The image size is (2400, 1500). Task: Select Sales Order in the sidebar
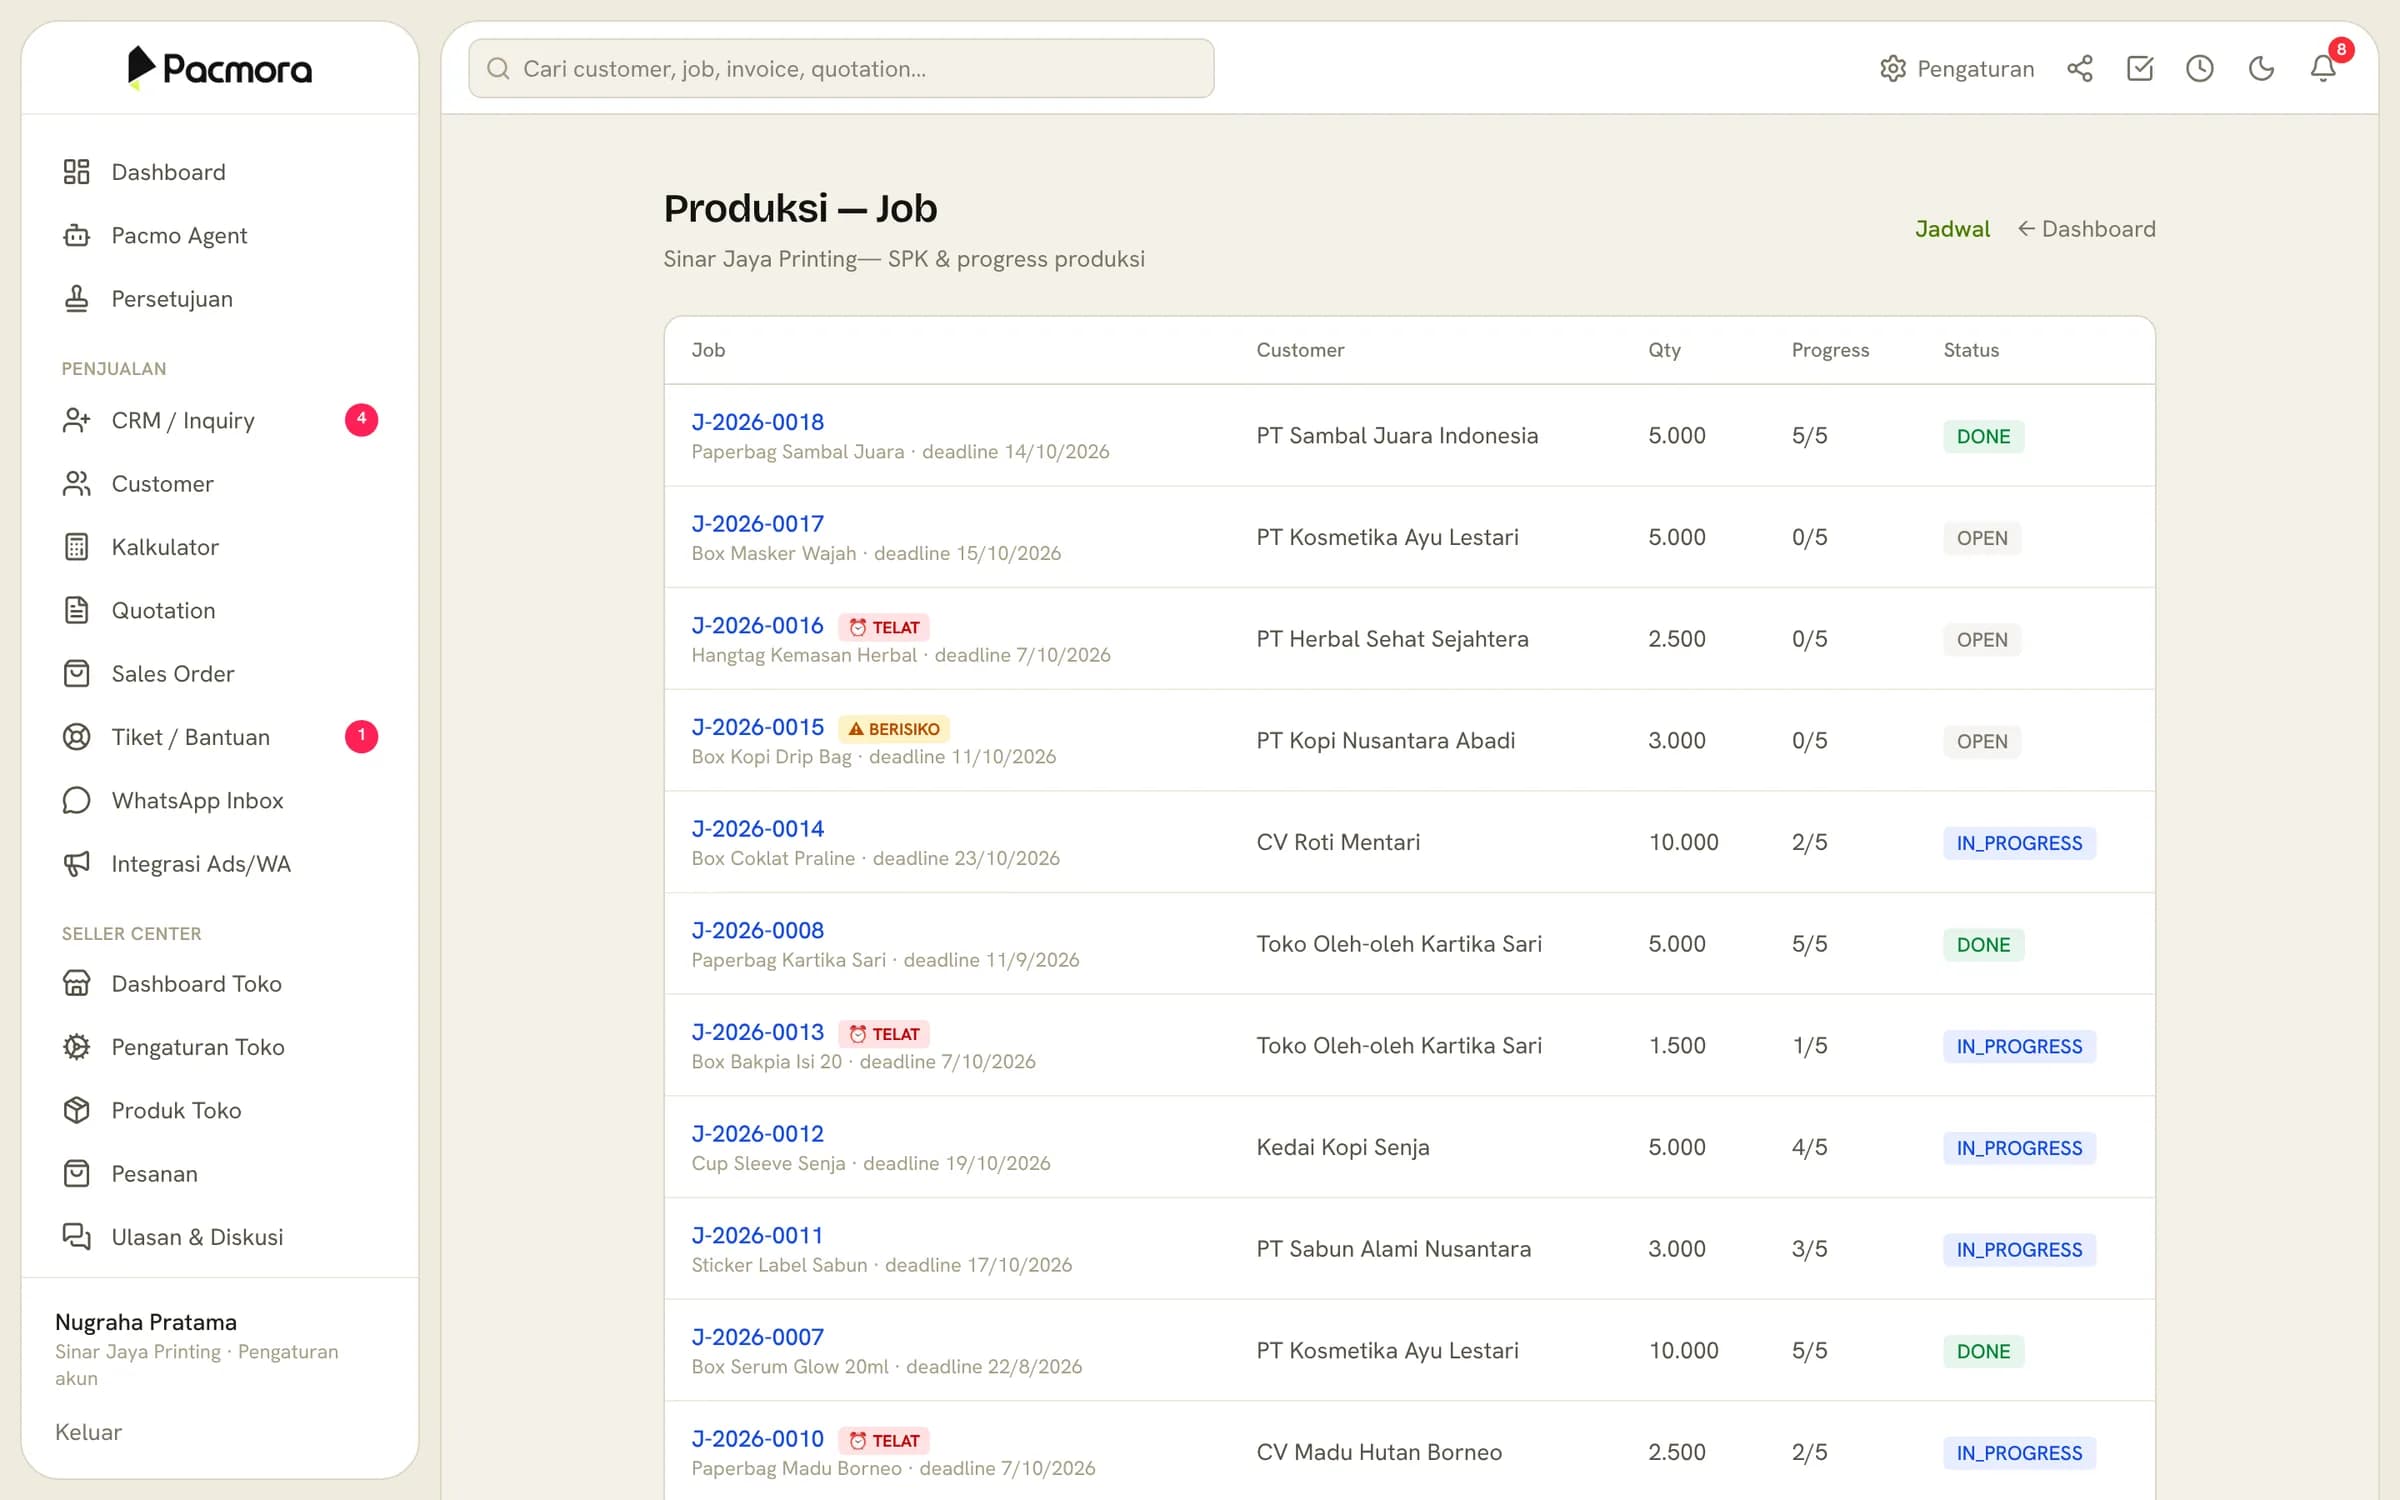(220, 674)
